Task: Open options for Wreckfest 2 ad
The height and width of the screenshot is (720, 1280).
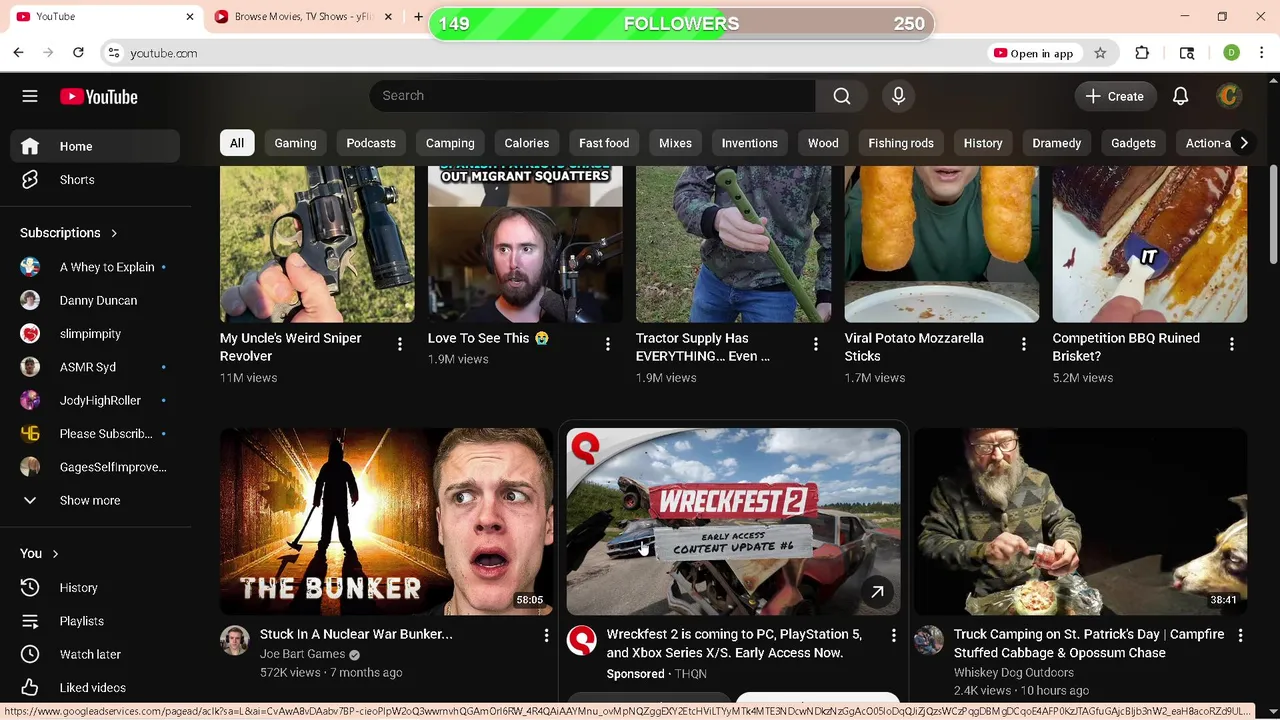Action: click(x=893, y=636)
